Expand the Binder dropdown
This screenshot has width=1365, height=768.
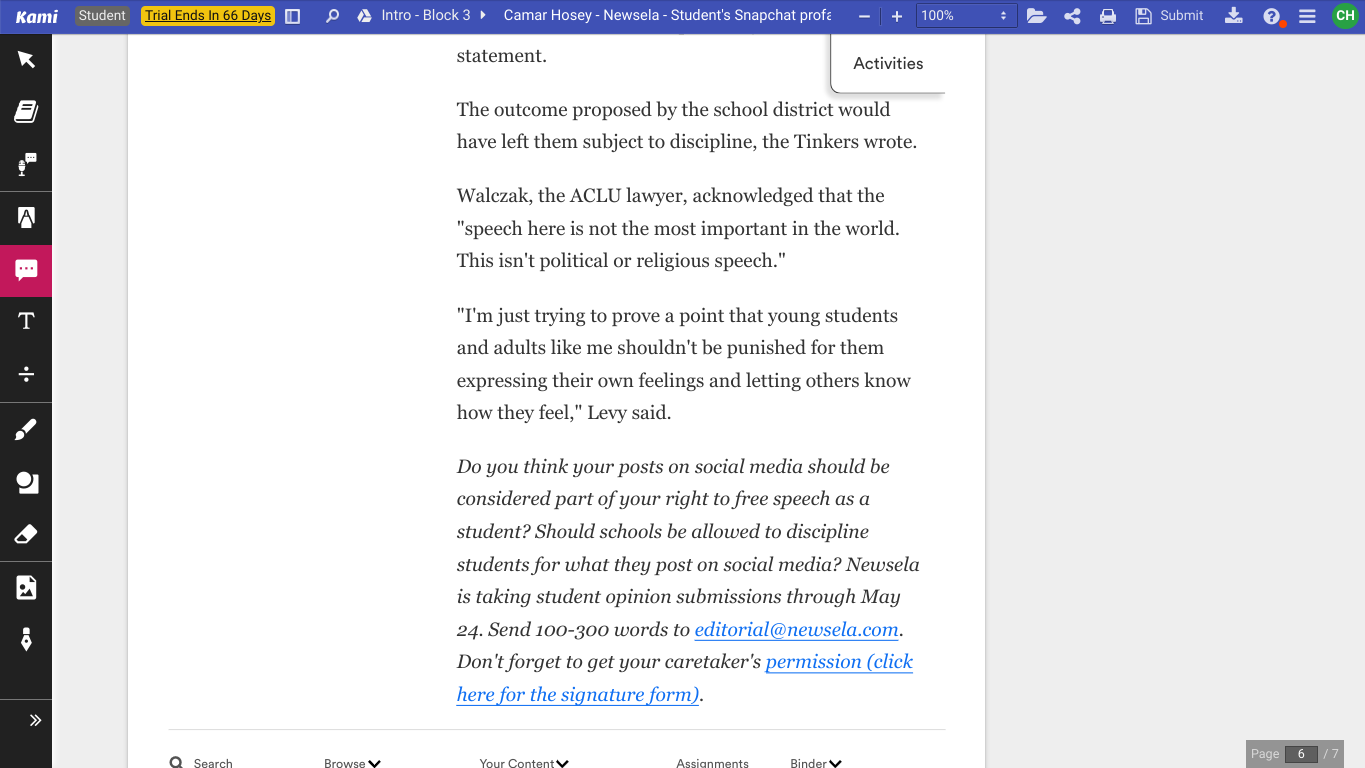click(815, 762)
